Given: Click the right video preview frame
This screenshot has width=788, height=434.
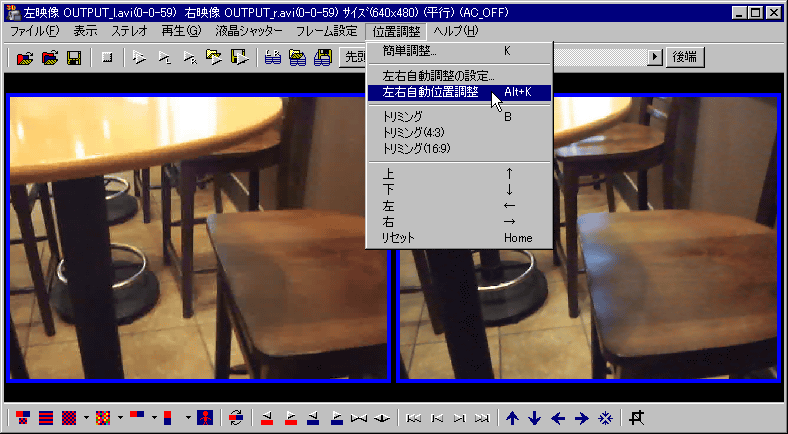Looking at the screenshot, I should 588,238.
